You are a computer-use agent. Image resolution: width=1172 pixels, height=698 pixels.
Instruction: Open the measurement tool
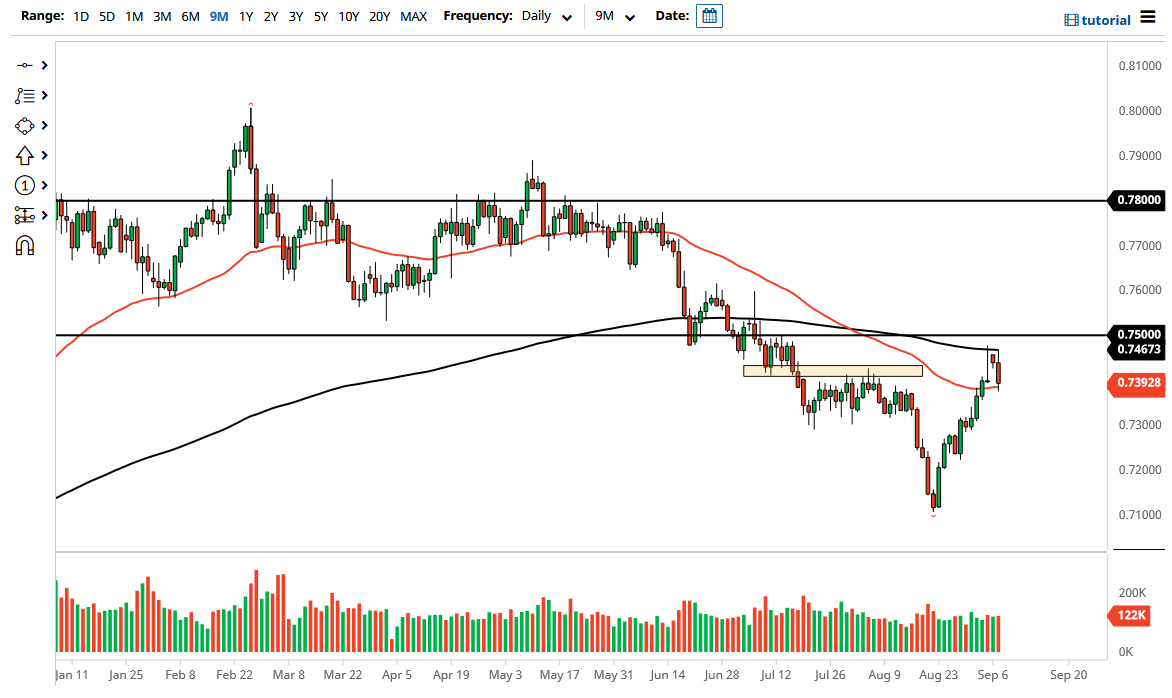[26, 215]
